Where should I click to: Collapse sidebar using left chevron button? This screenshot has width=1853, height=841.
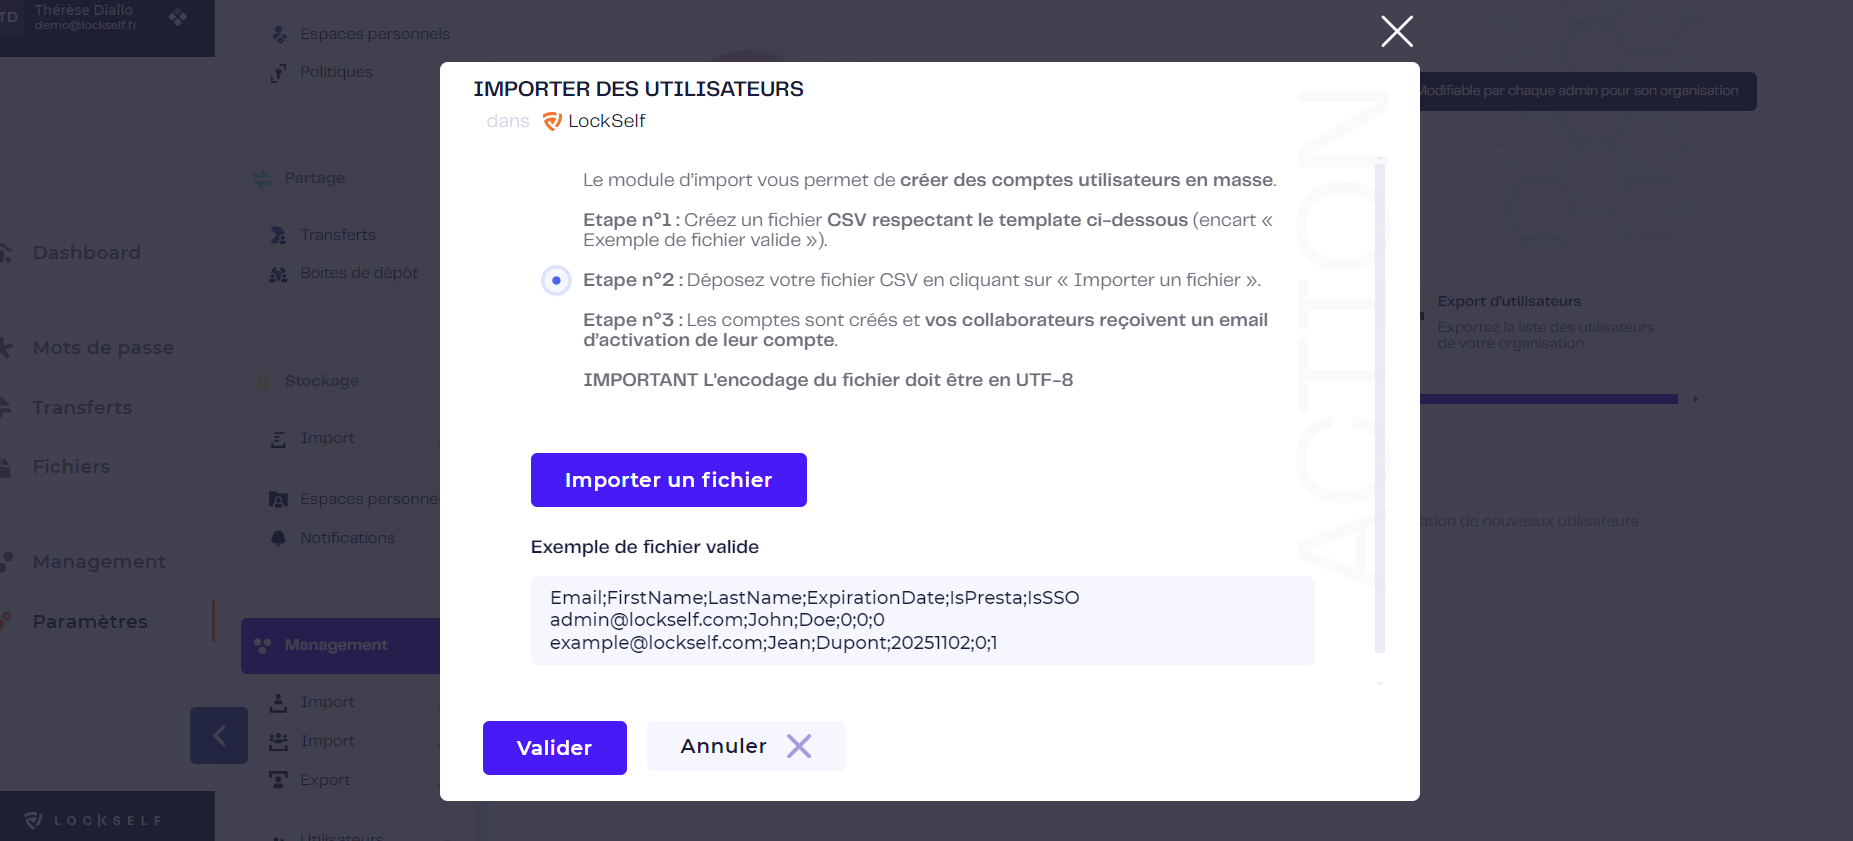tap(219, 736)
